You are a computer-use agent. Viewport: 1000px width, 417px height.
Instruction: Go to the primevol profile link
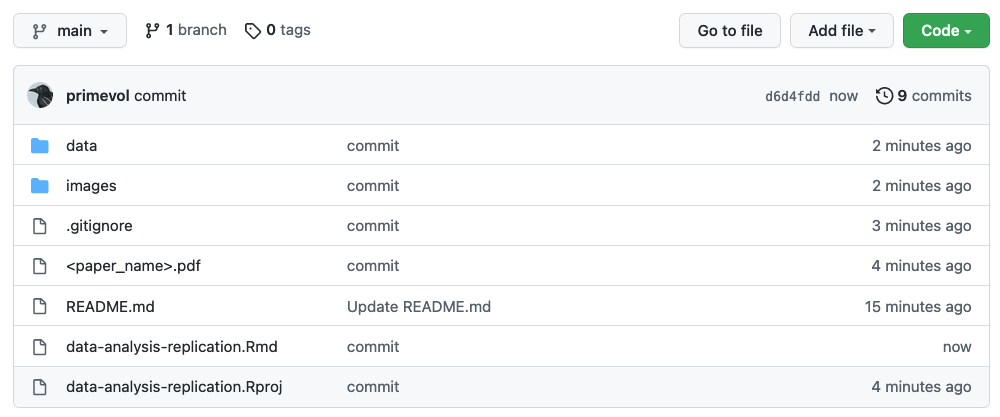pos(97,96)
